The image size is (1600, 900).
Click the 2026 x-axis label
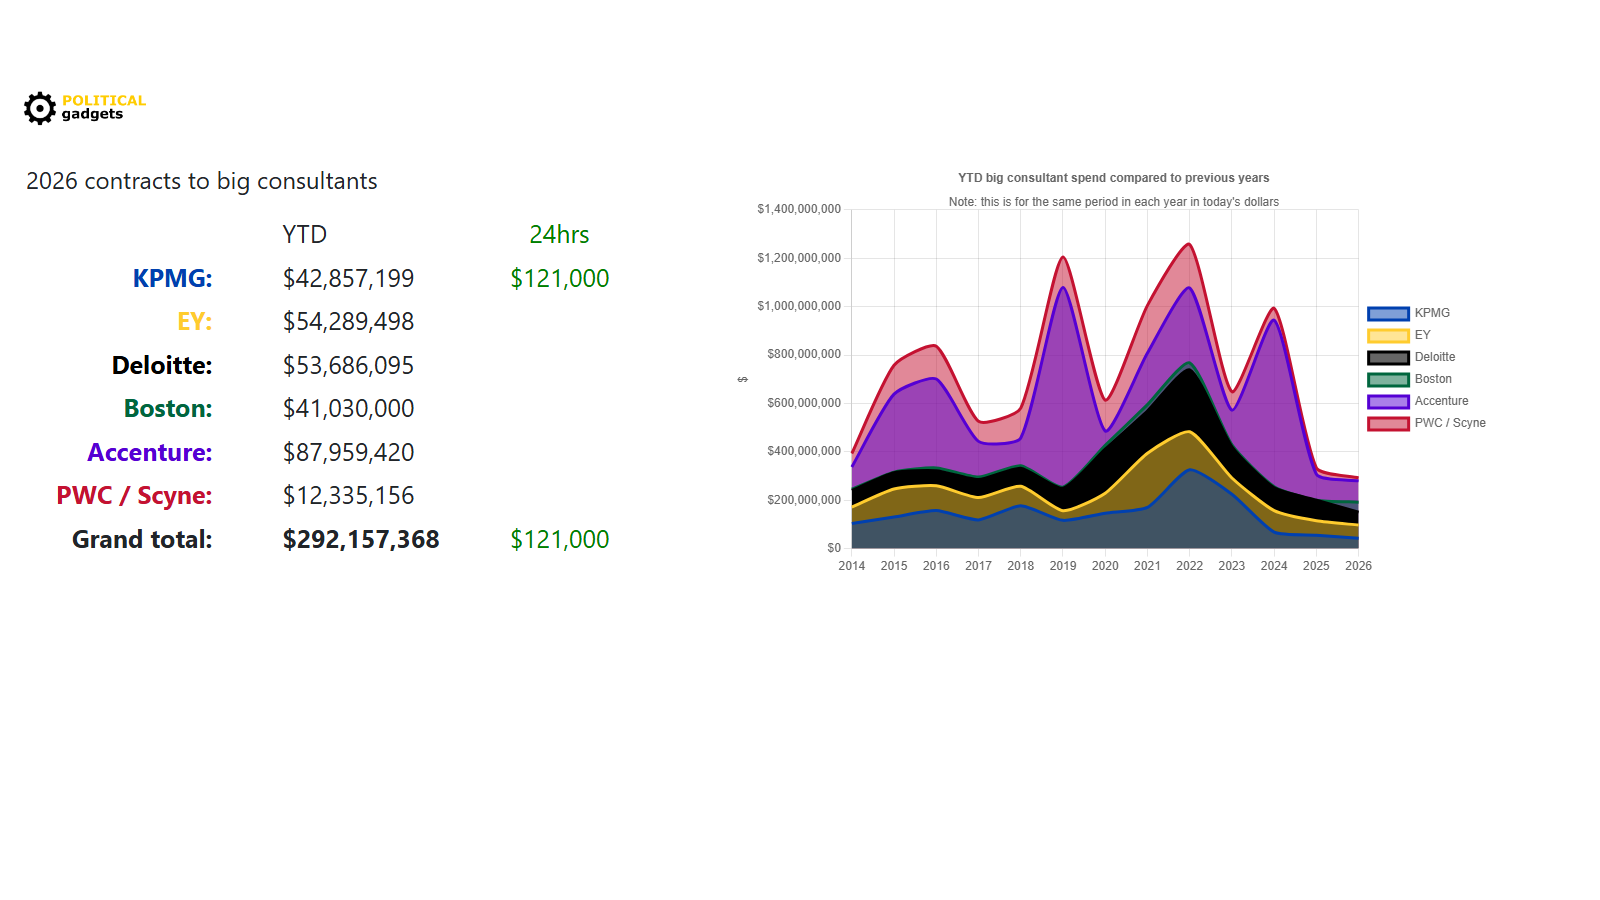[x=1358, y=566]
